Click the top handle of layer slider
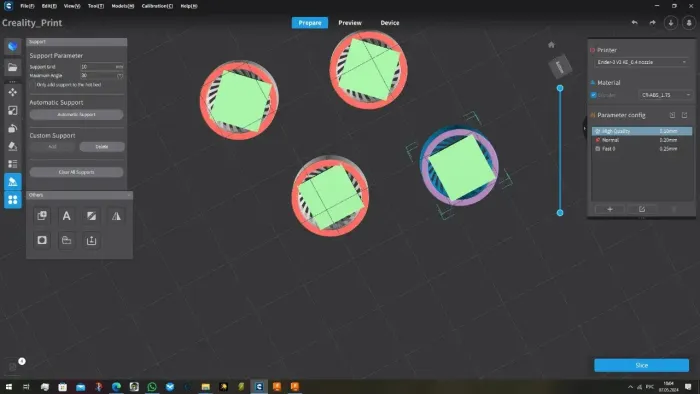This screenshot has height=394, width=700. [x=560, y=88]
